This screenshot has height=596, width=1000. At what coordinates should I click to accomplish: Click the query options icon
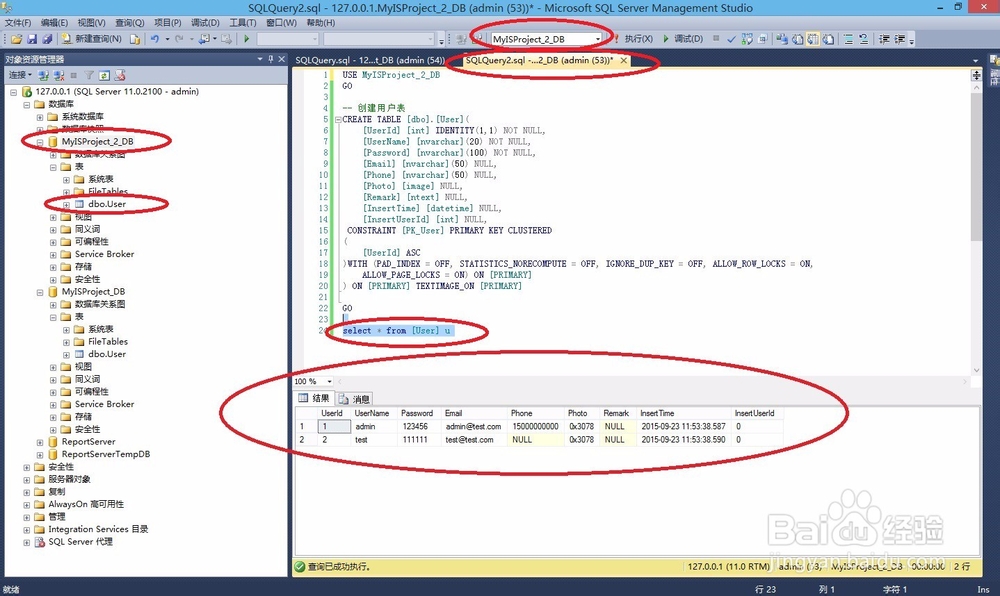762,39
